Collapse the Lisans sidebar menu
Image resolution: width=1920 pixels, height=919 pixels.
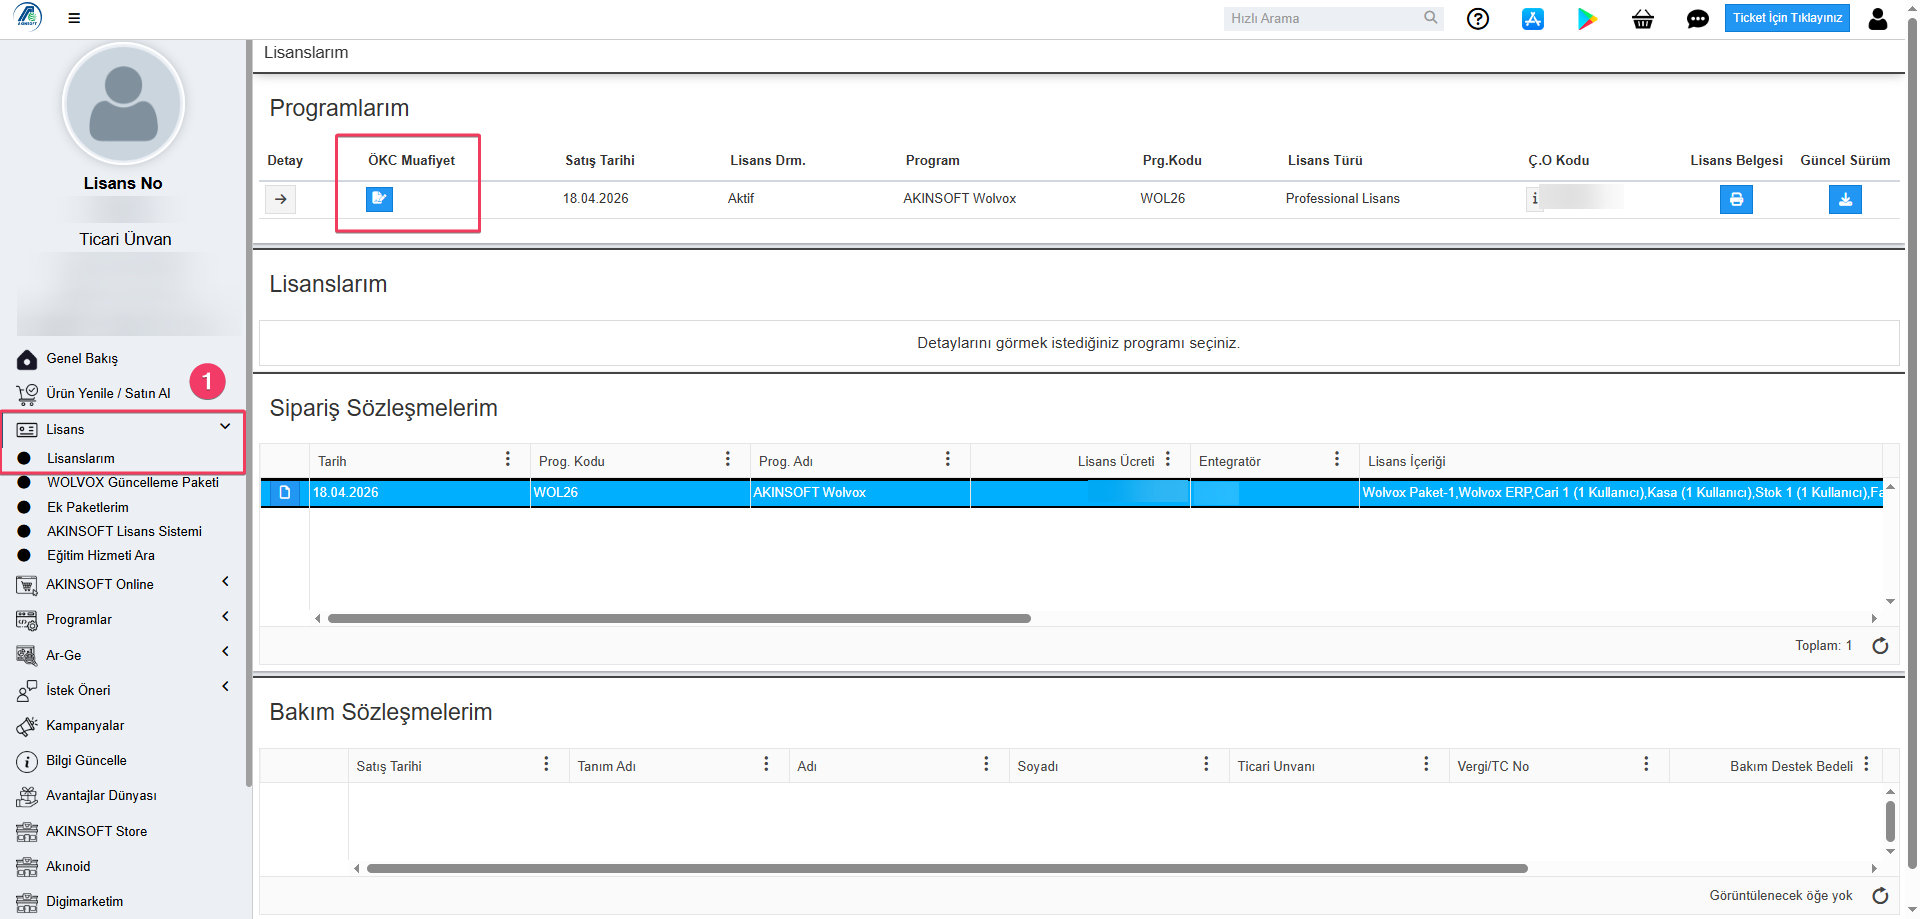pyautogui.click(x=225, y=427)
